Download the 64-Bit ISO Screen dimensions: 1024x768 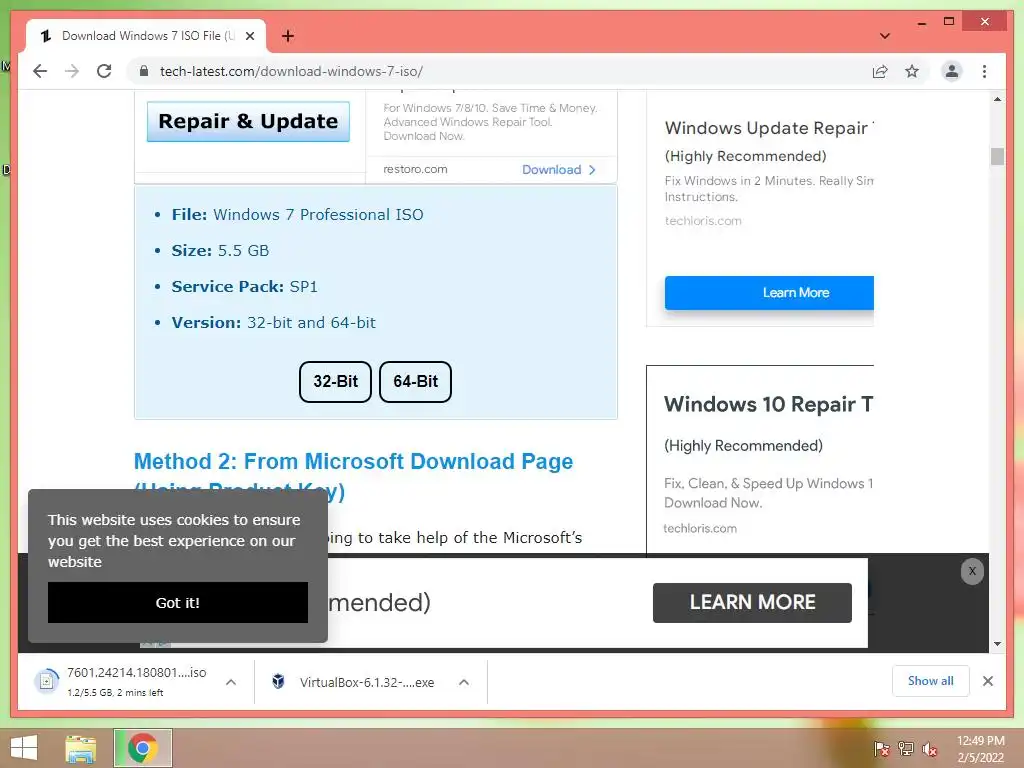pyautogui.click(x=415, y=381)
